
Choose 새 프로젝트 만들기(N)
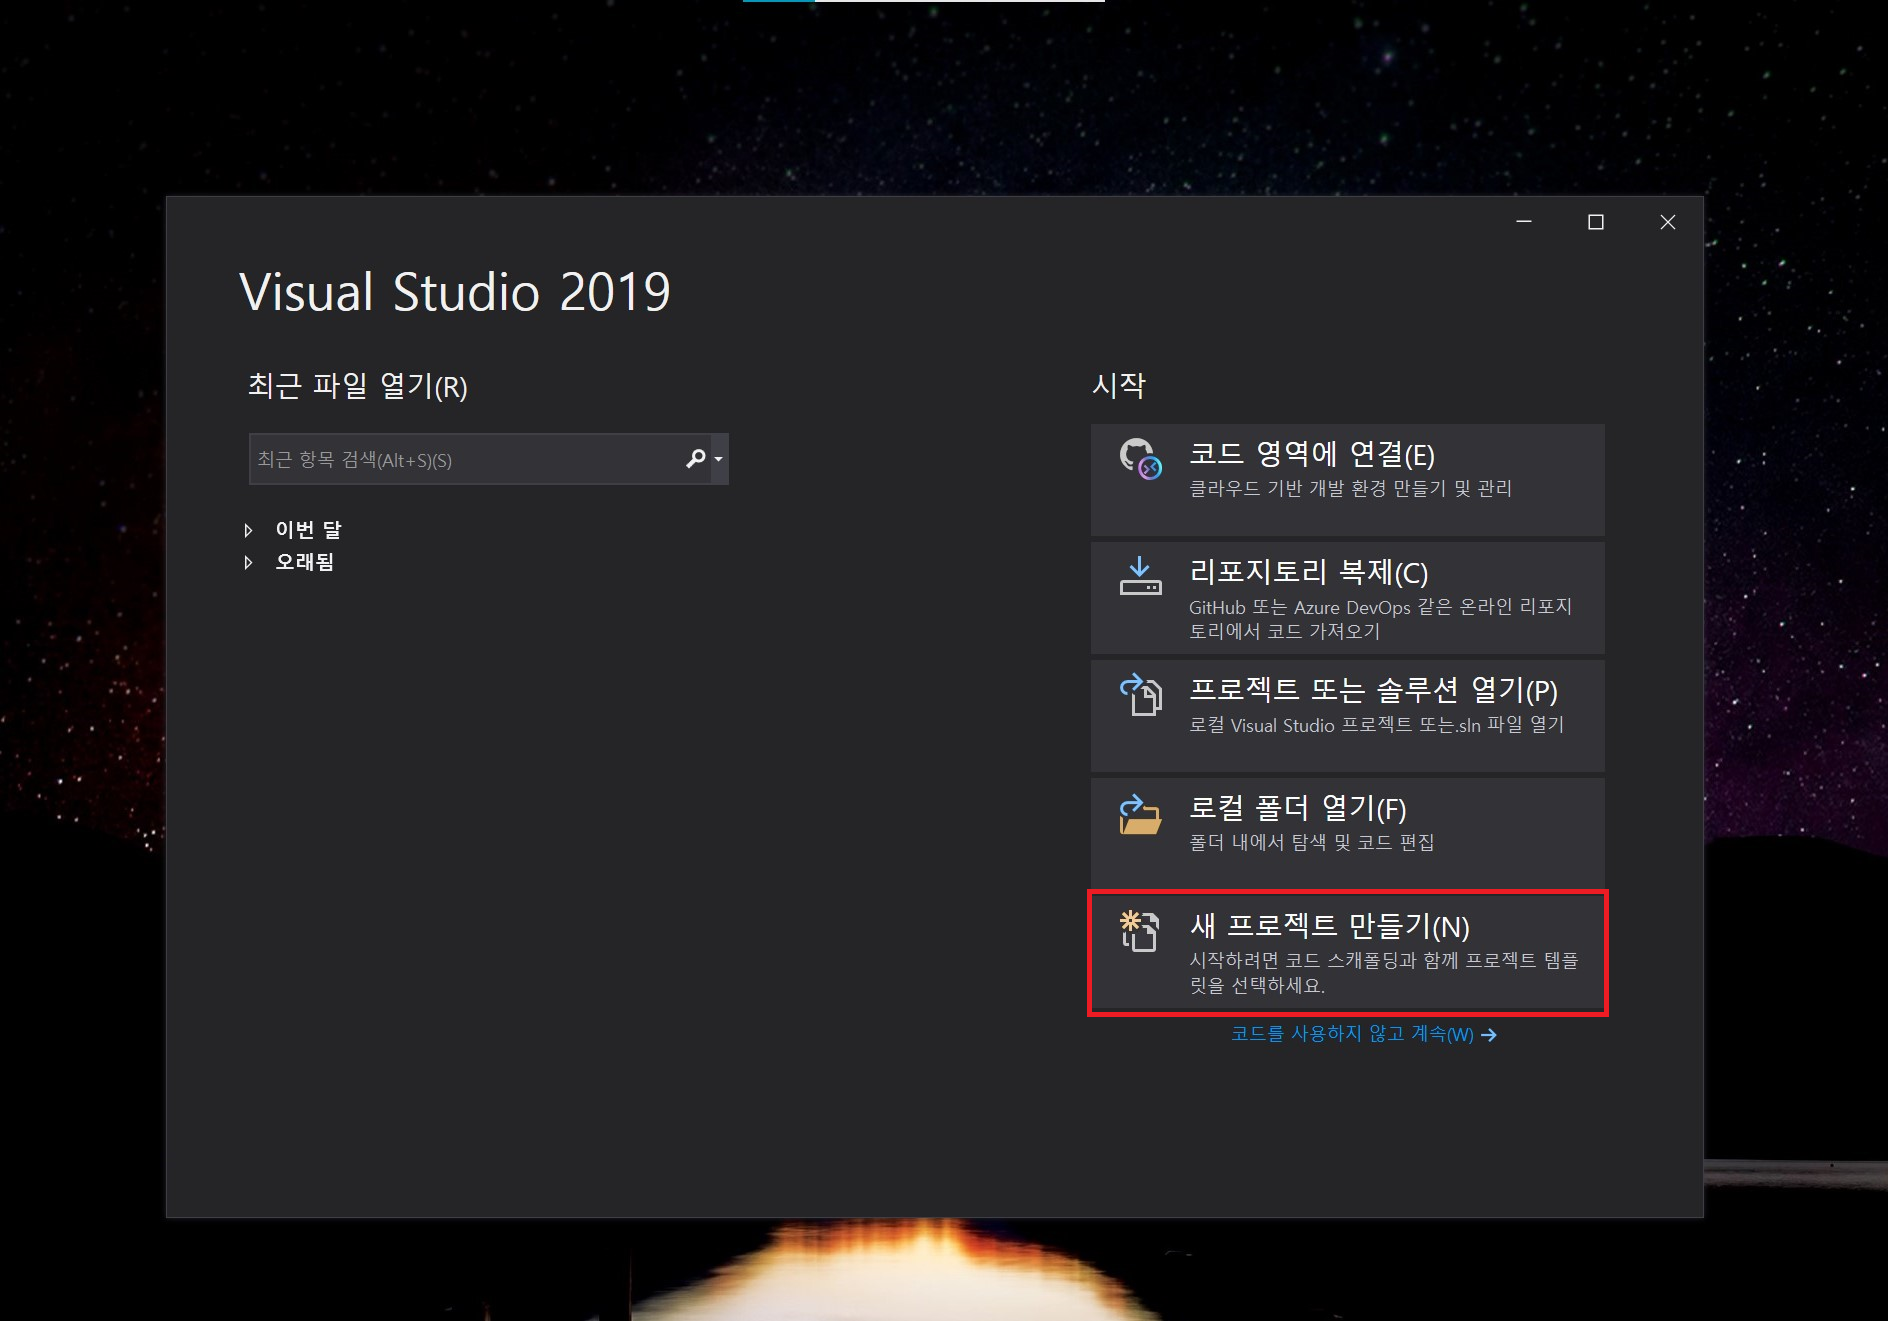coord(1347,953)
